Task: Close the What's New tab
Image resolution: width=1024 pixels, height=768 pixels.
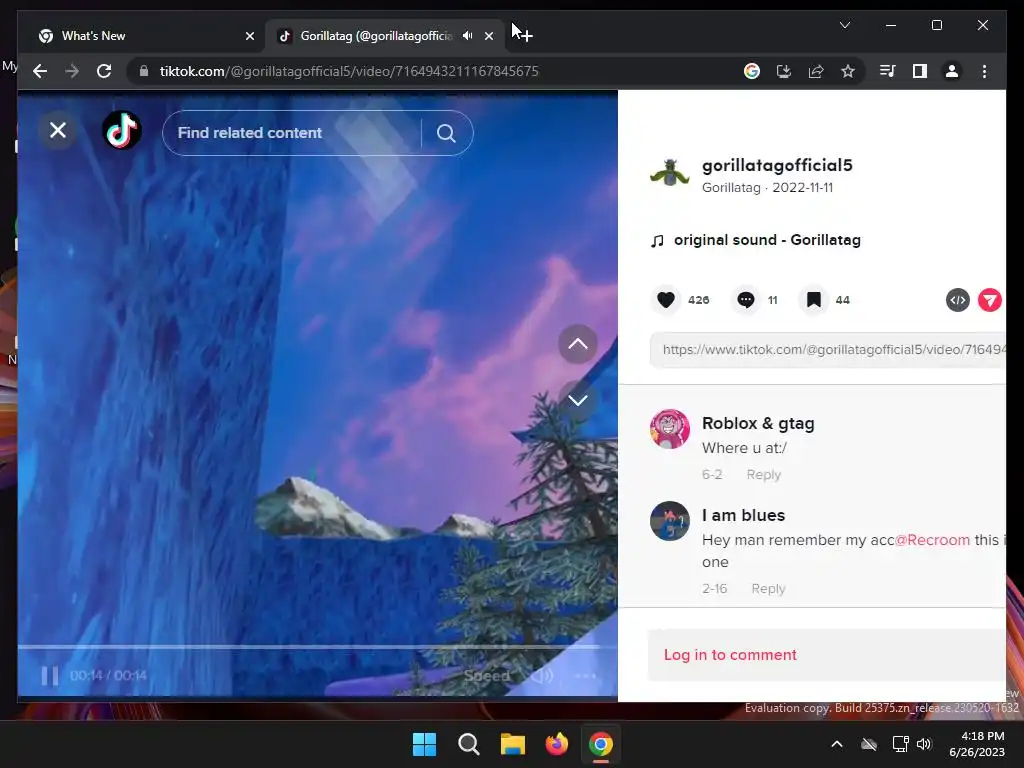Action: coord(249,36)
